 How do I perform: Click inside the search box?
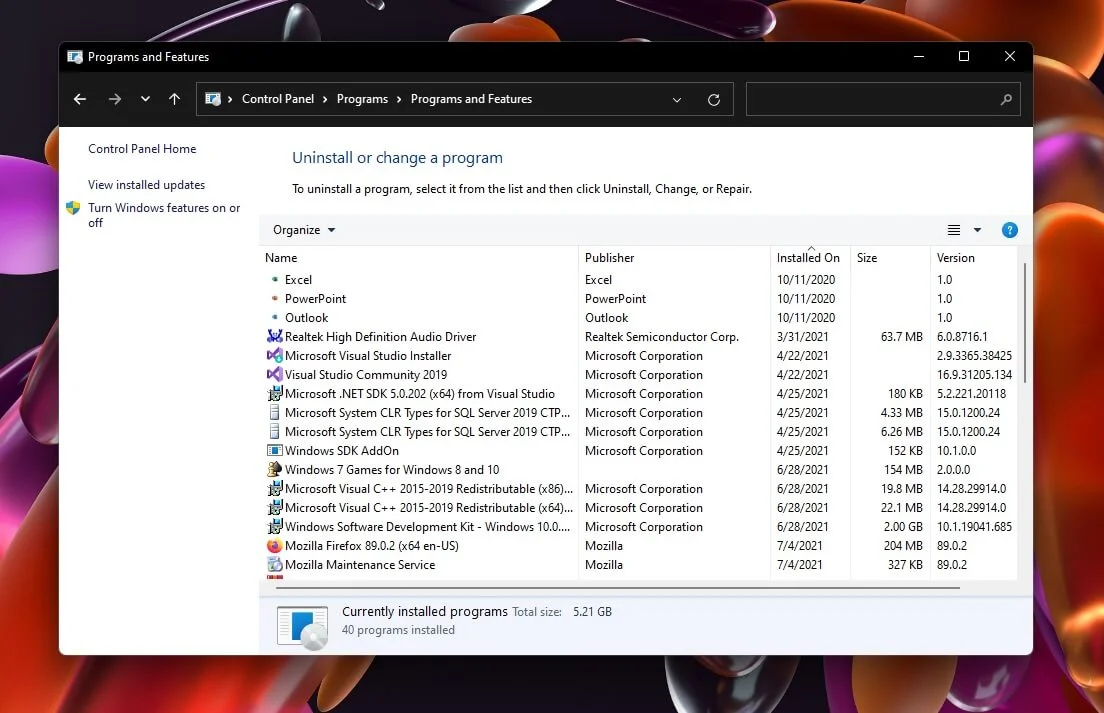[x=880, y=99]
